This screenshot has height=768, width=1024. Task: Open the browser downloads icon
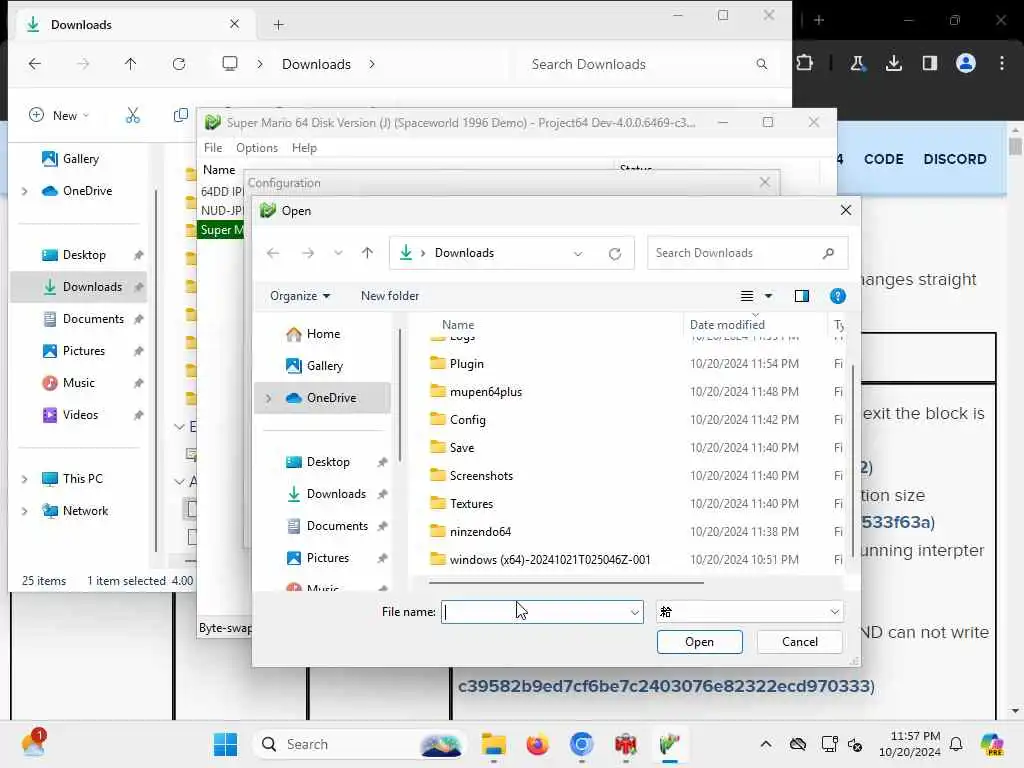tap(893, 63)
